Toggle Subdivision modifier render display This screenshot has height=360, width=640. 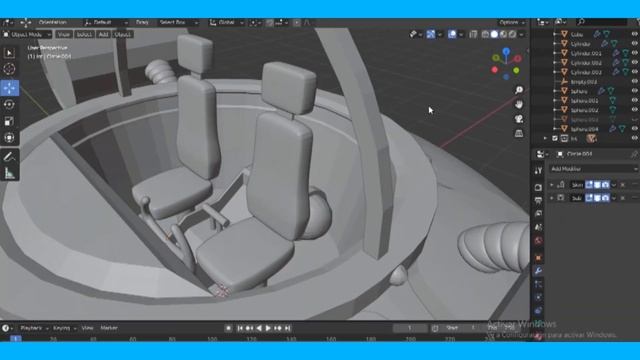(x=605, y=198)
